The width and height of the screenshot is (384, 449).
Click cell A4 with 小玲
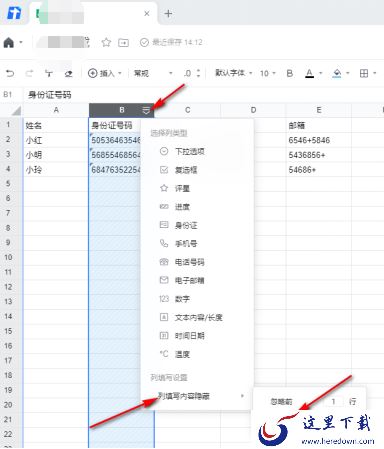point(56,169)
